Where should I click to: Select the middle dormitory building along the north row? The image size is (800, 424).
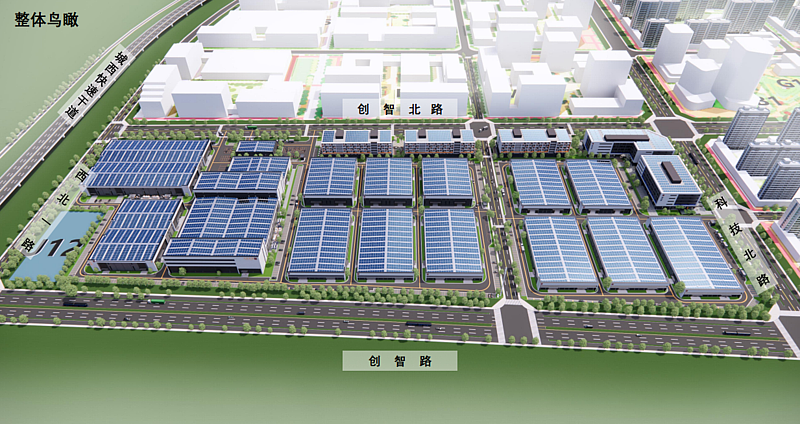439,141
